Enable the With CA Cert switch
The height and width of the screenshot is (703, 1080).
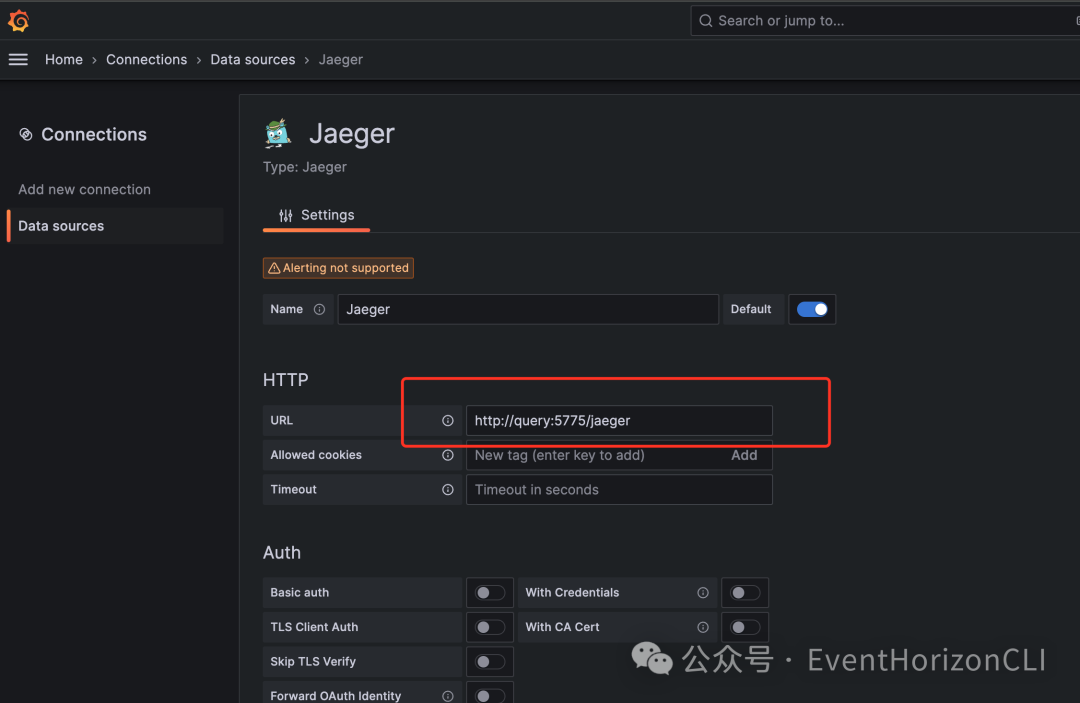[745, 627]
